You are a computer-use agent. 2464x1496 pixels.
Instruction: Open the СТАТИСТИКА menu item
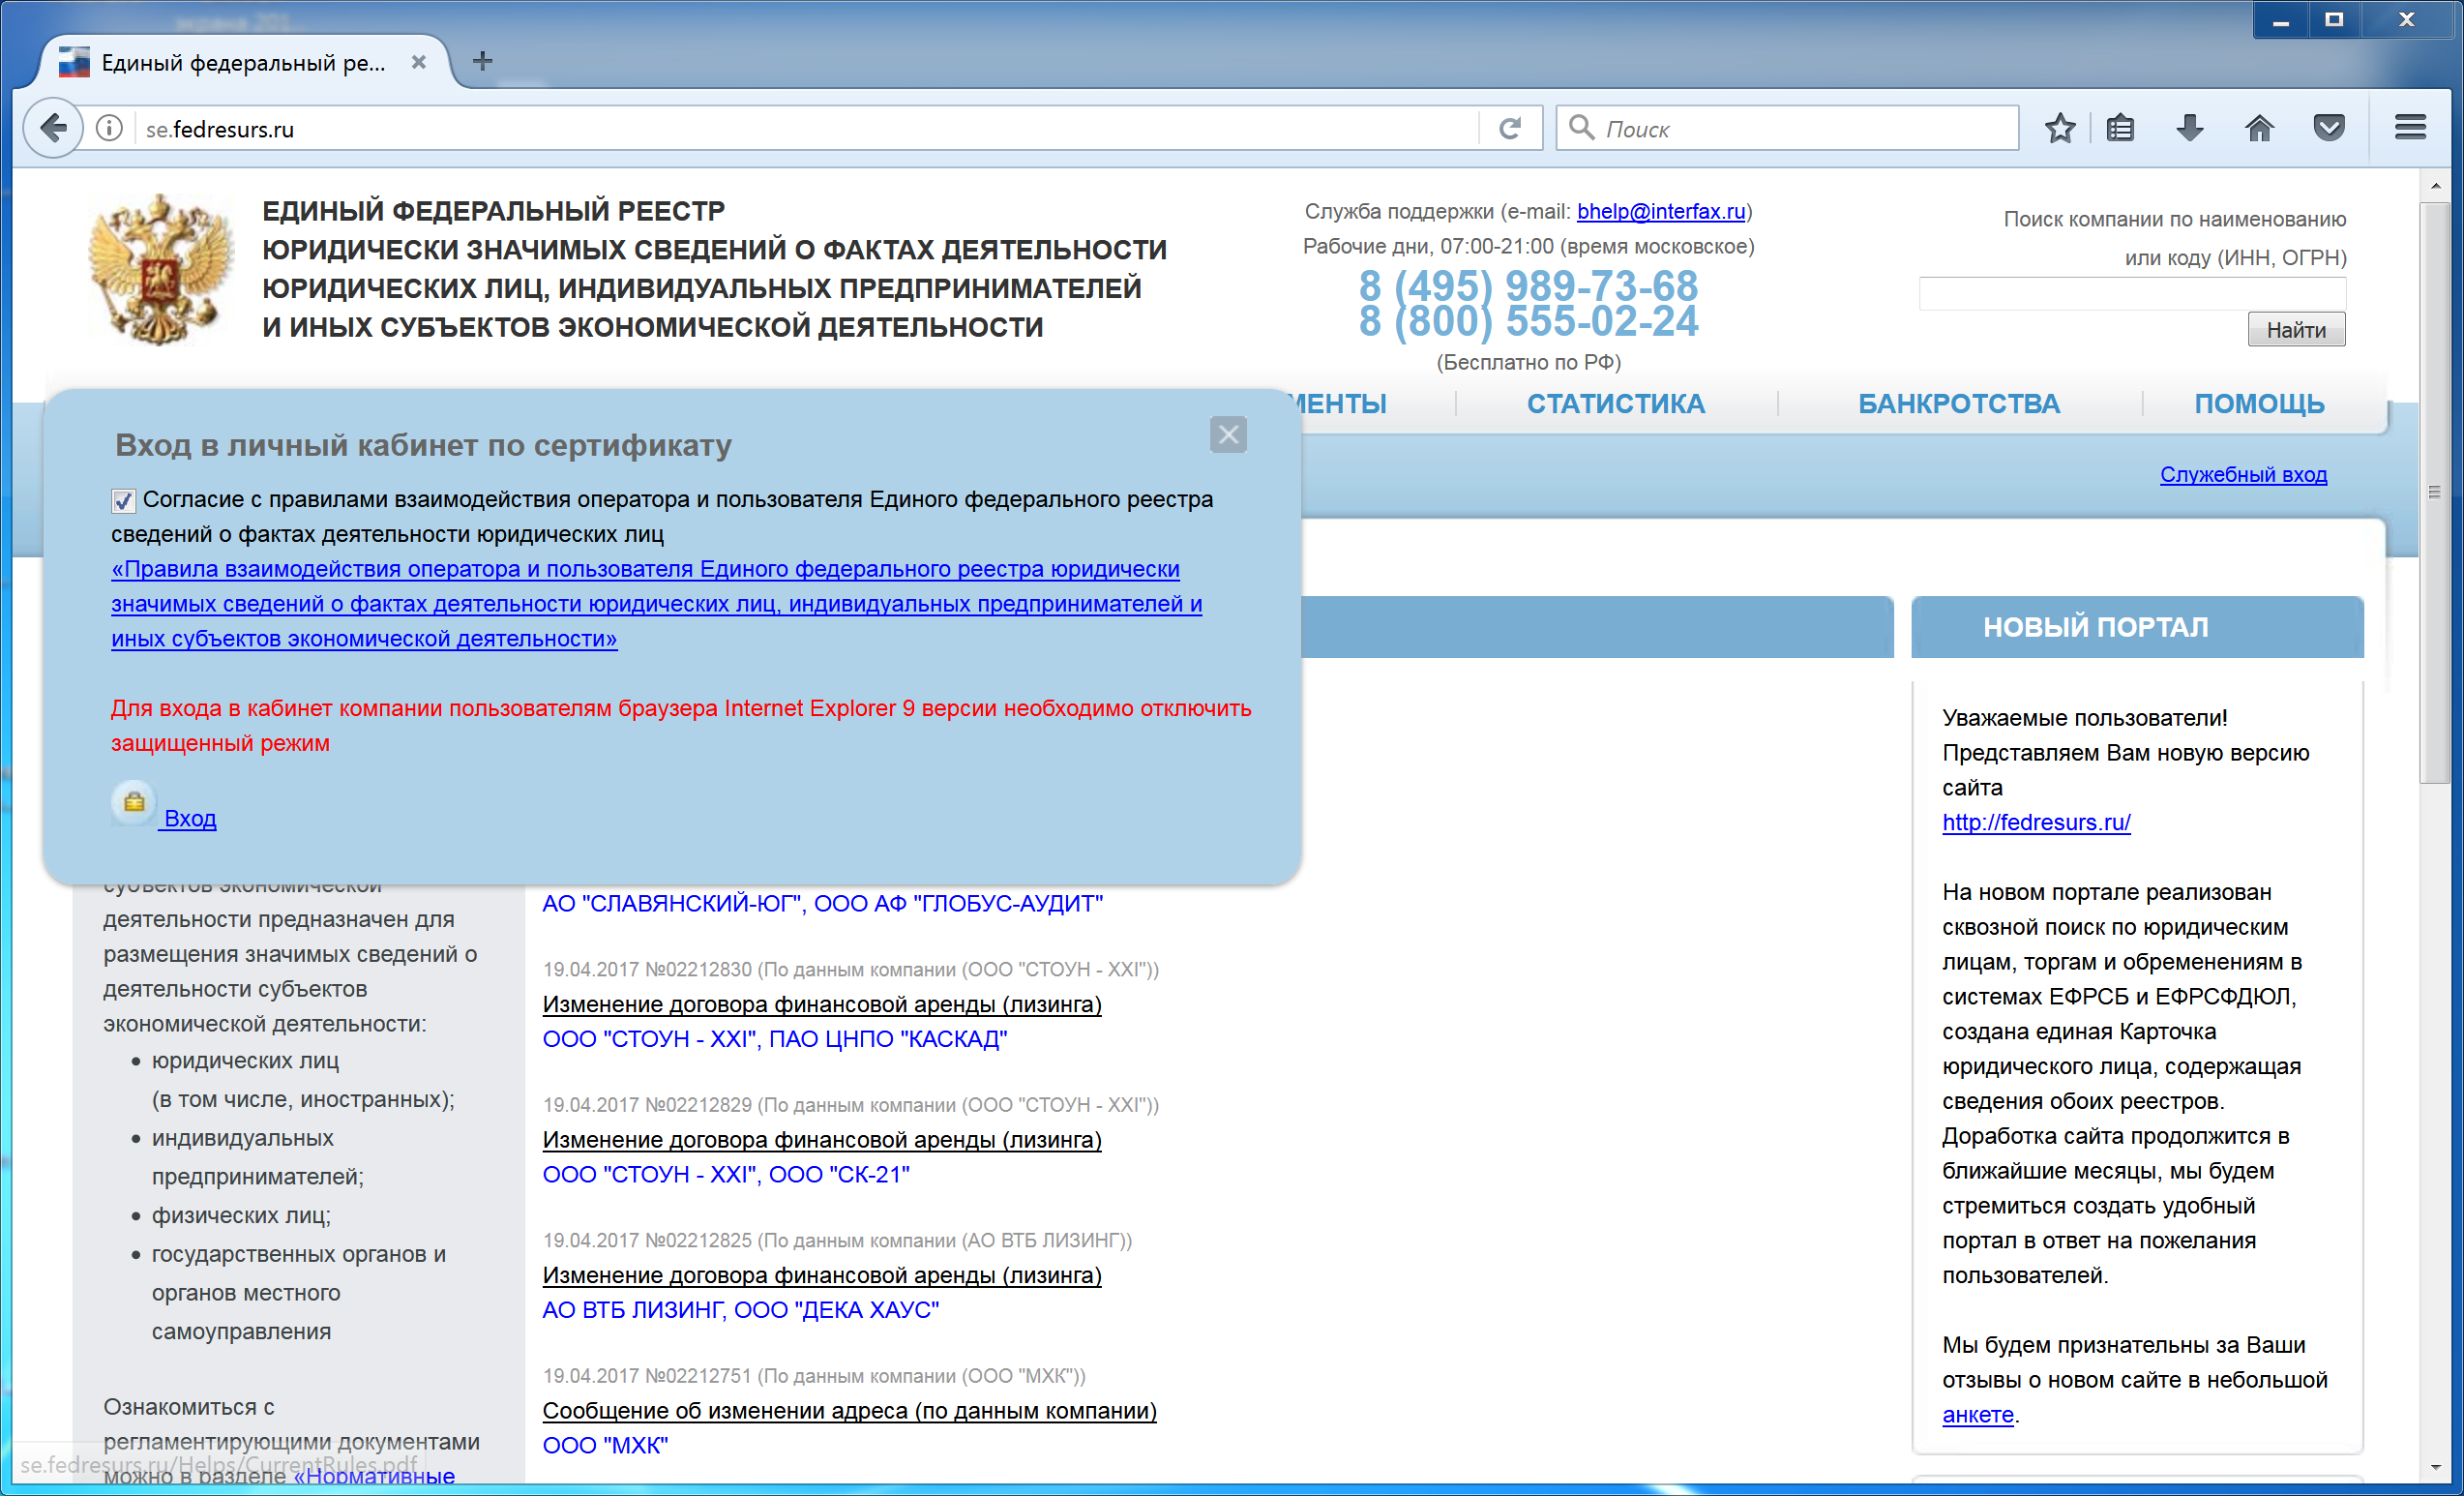coord(1615,404)
